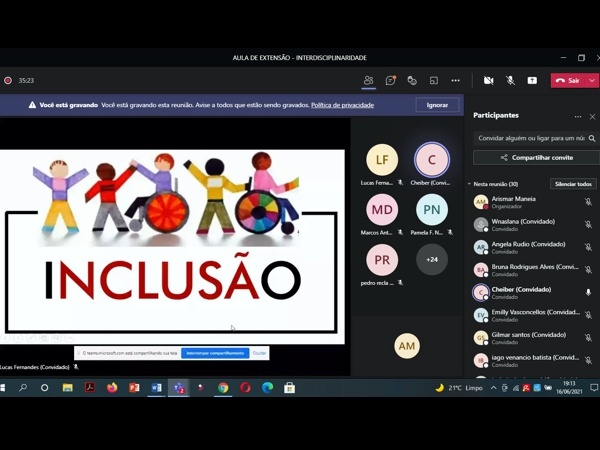Click mic icon next to Bruna Rodrigues Alves
The width and height of the screenshot is (600, 450).
(588, 270)
